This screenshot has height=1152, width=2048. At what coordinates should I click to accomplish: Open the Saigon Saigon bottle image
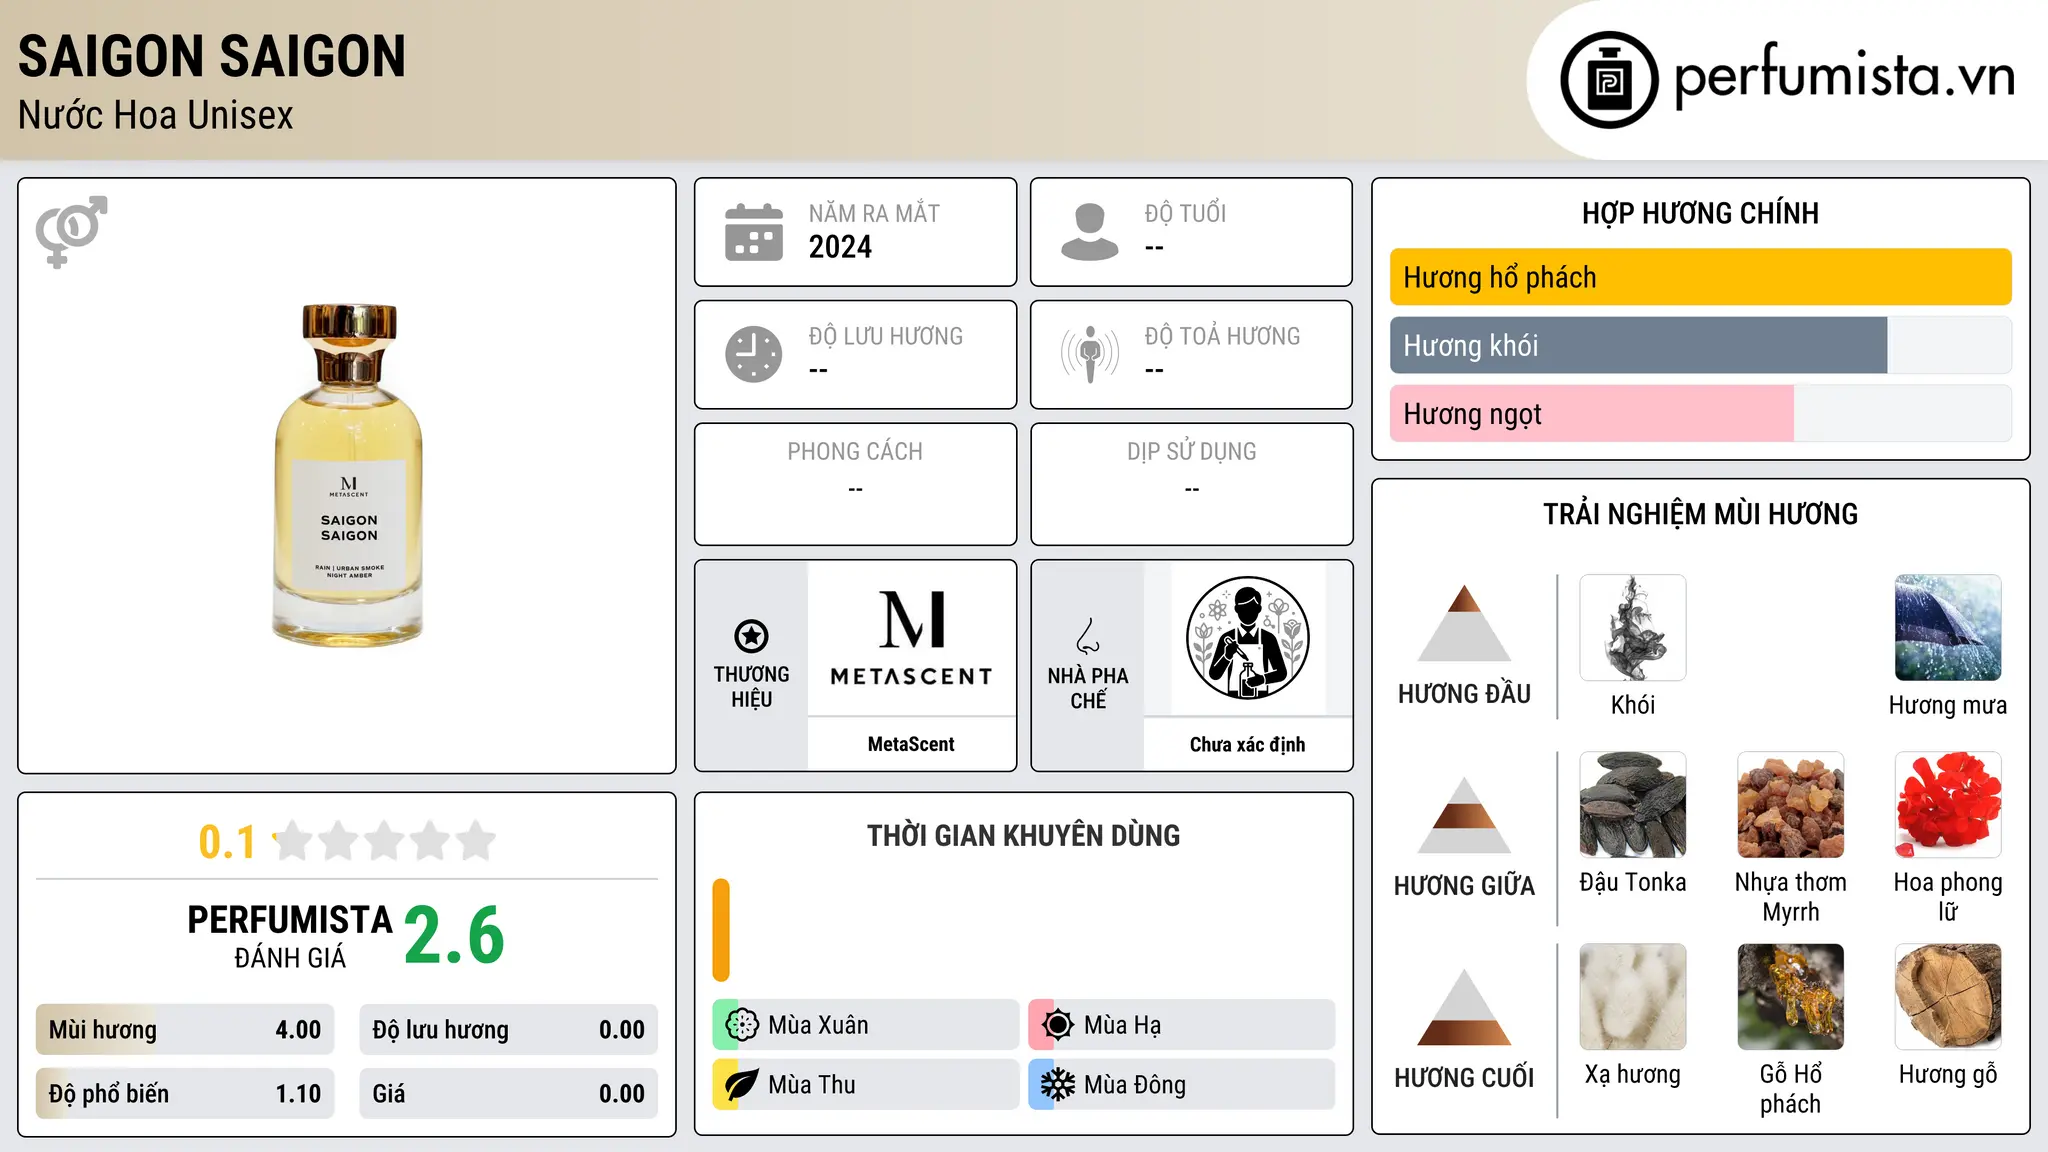(349, 475)
